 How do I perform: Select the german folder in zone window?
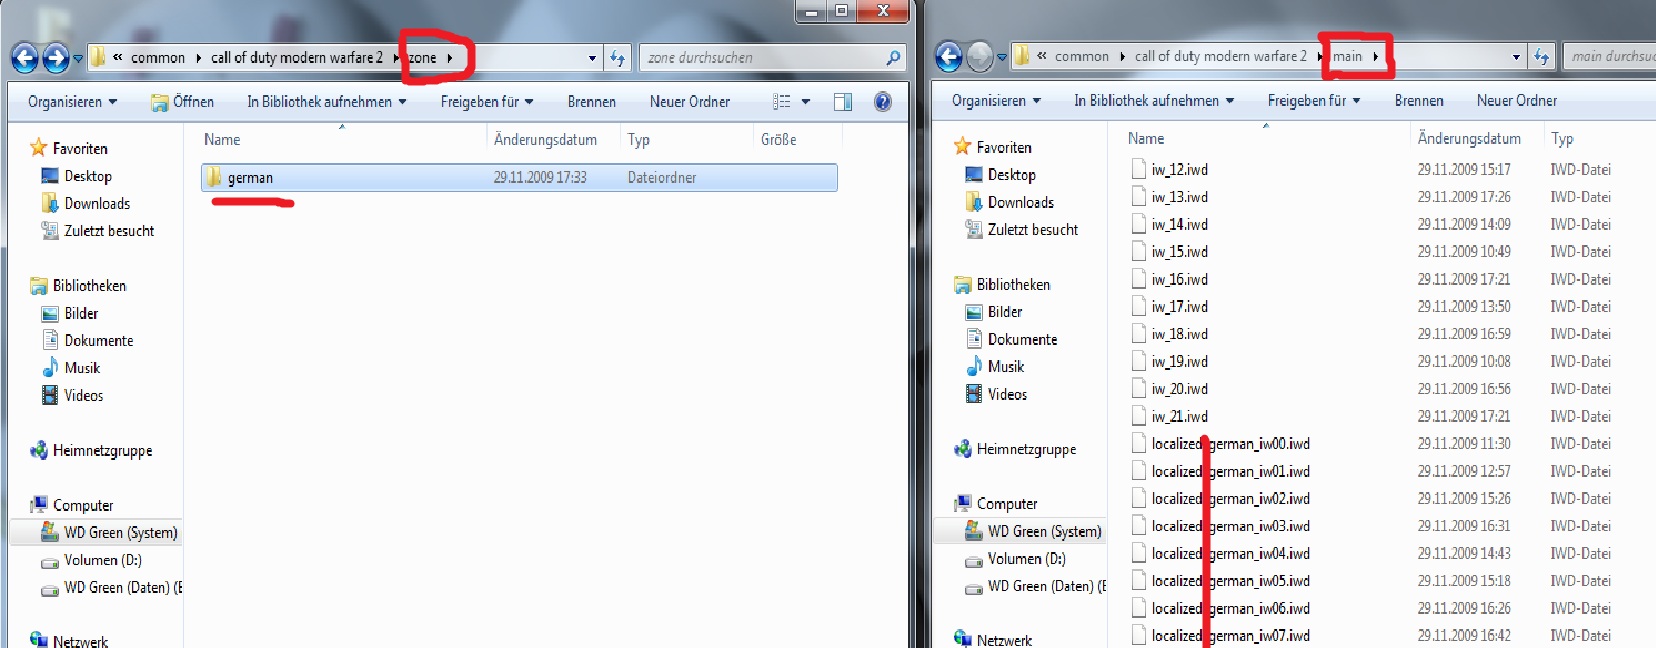519,178
